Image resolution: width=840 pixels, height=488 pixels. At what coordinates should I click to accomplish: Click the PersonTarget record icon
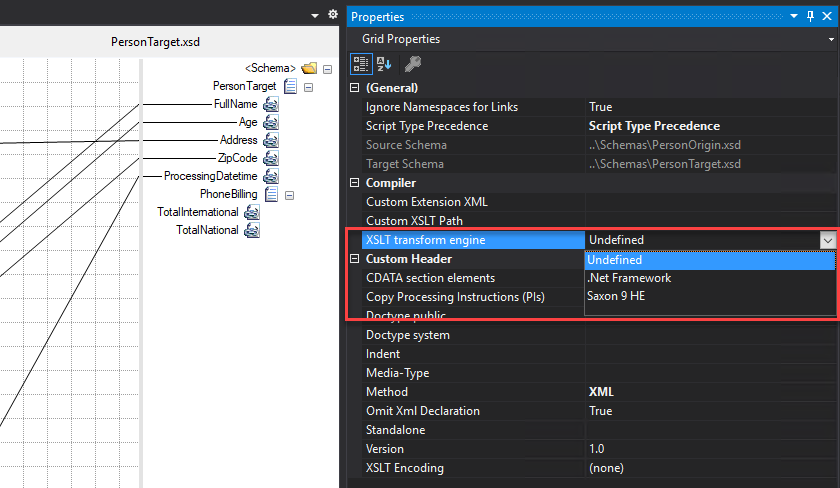tap(290, 86)
